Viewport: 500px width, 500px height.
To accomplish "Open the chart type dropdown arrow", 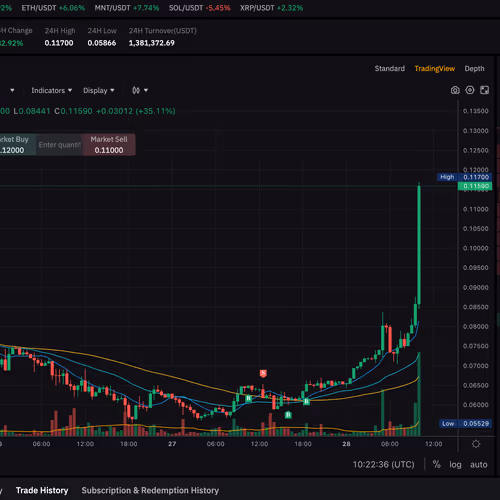I will (x=146, y=90).
